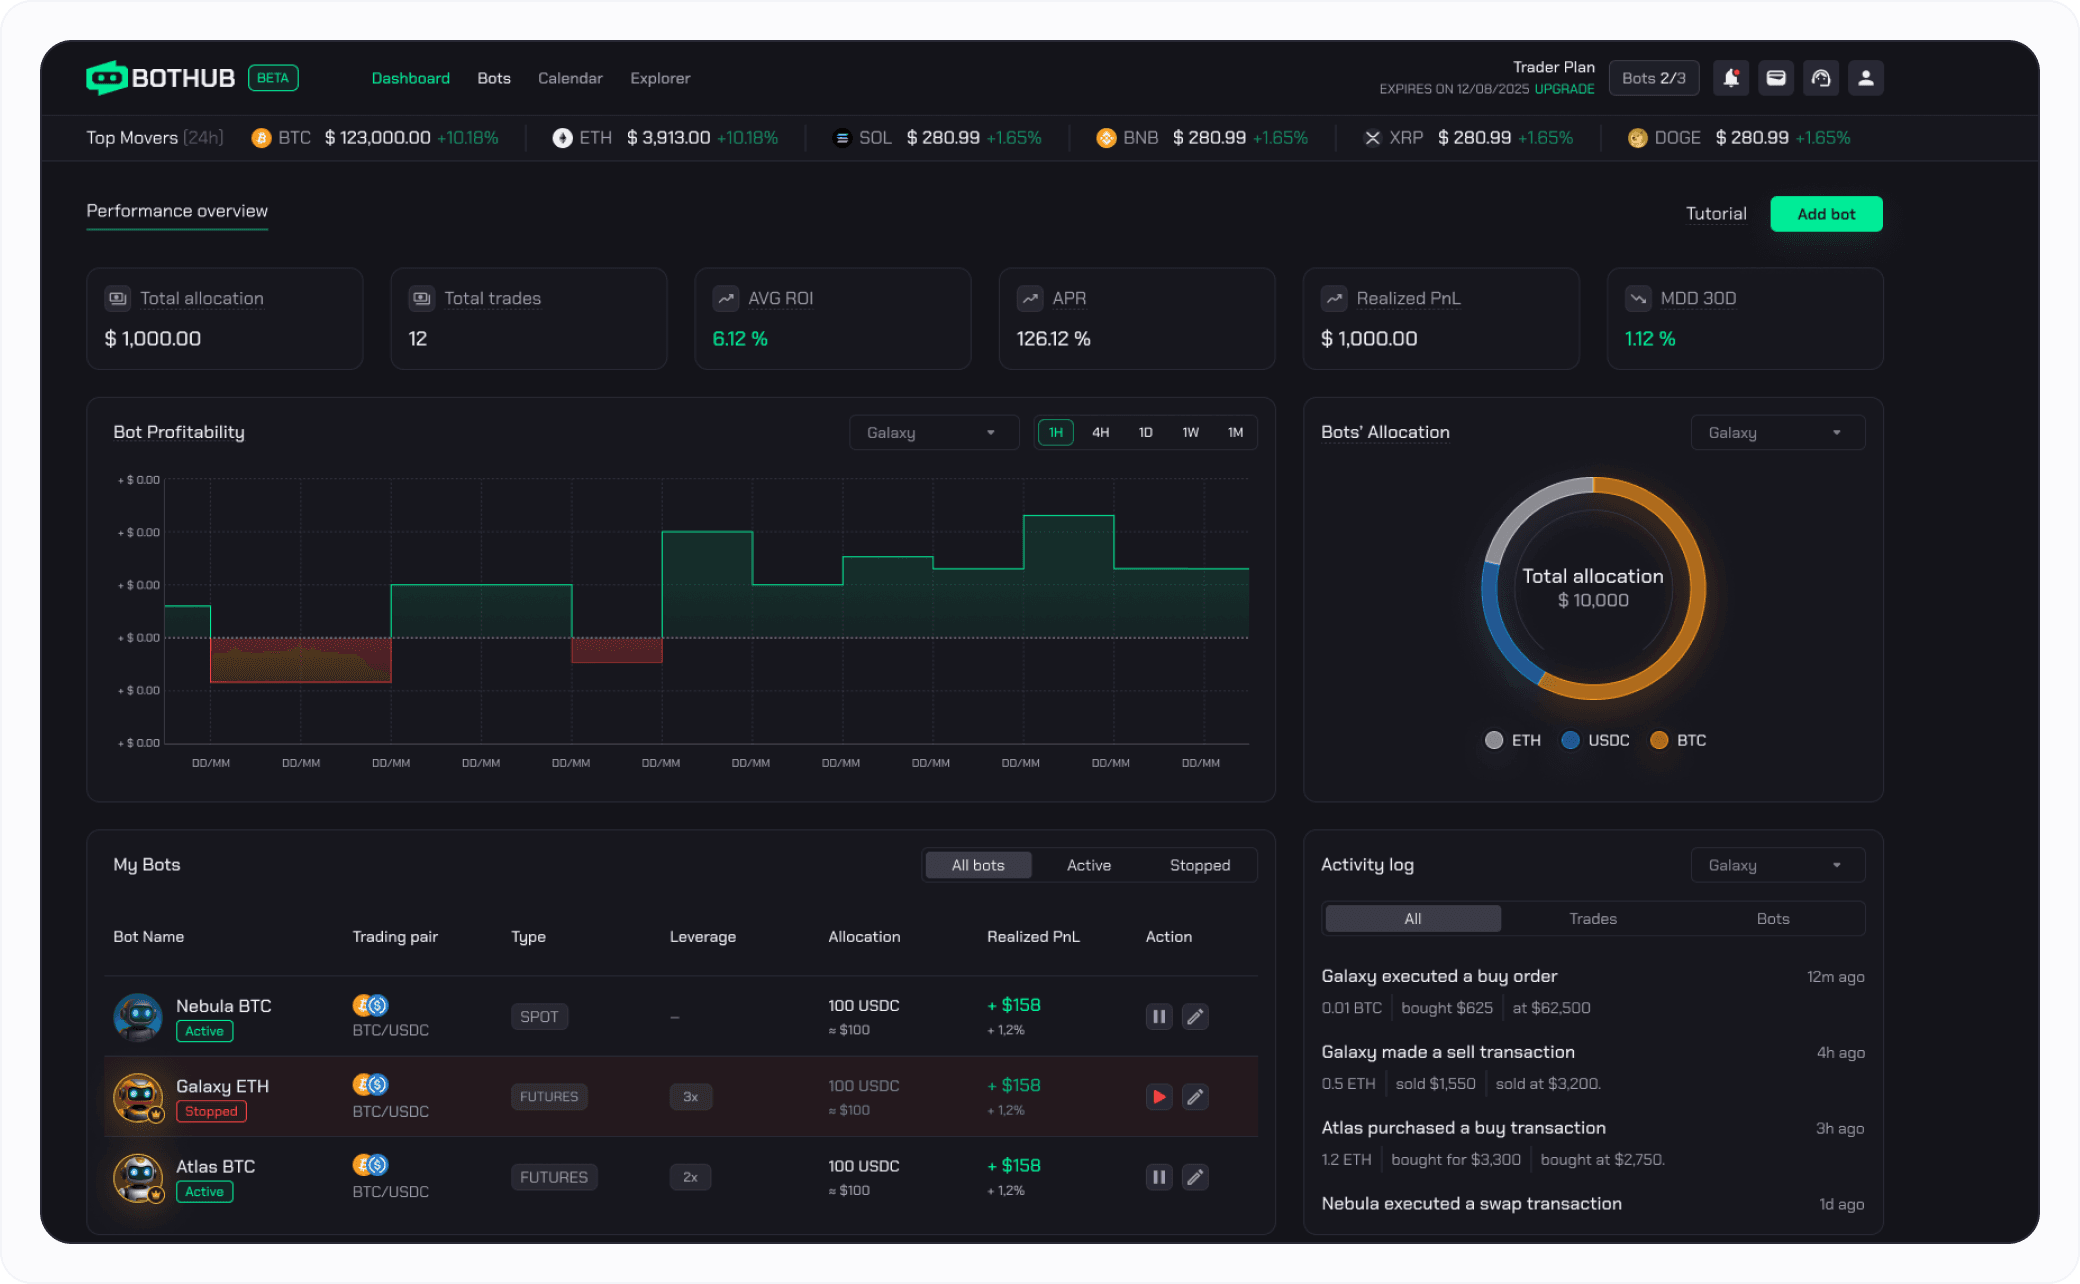Image resolution: width=2080 pixels, height=1284 pixels.
Task: Click the wallet card icon in header
Action: click(1776, 78)
